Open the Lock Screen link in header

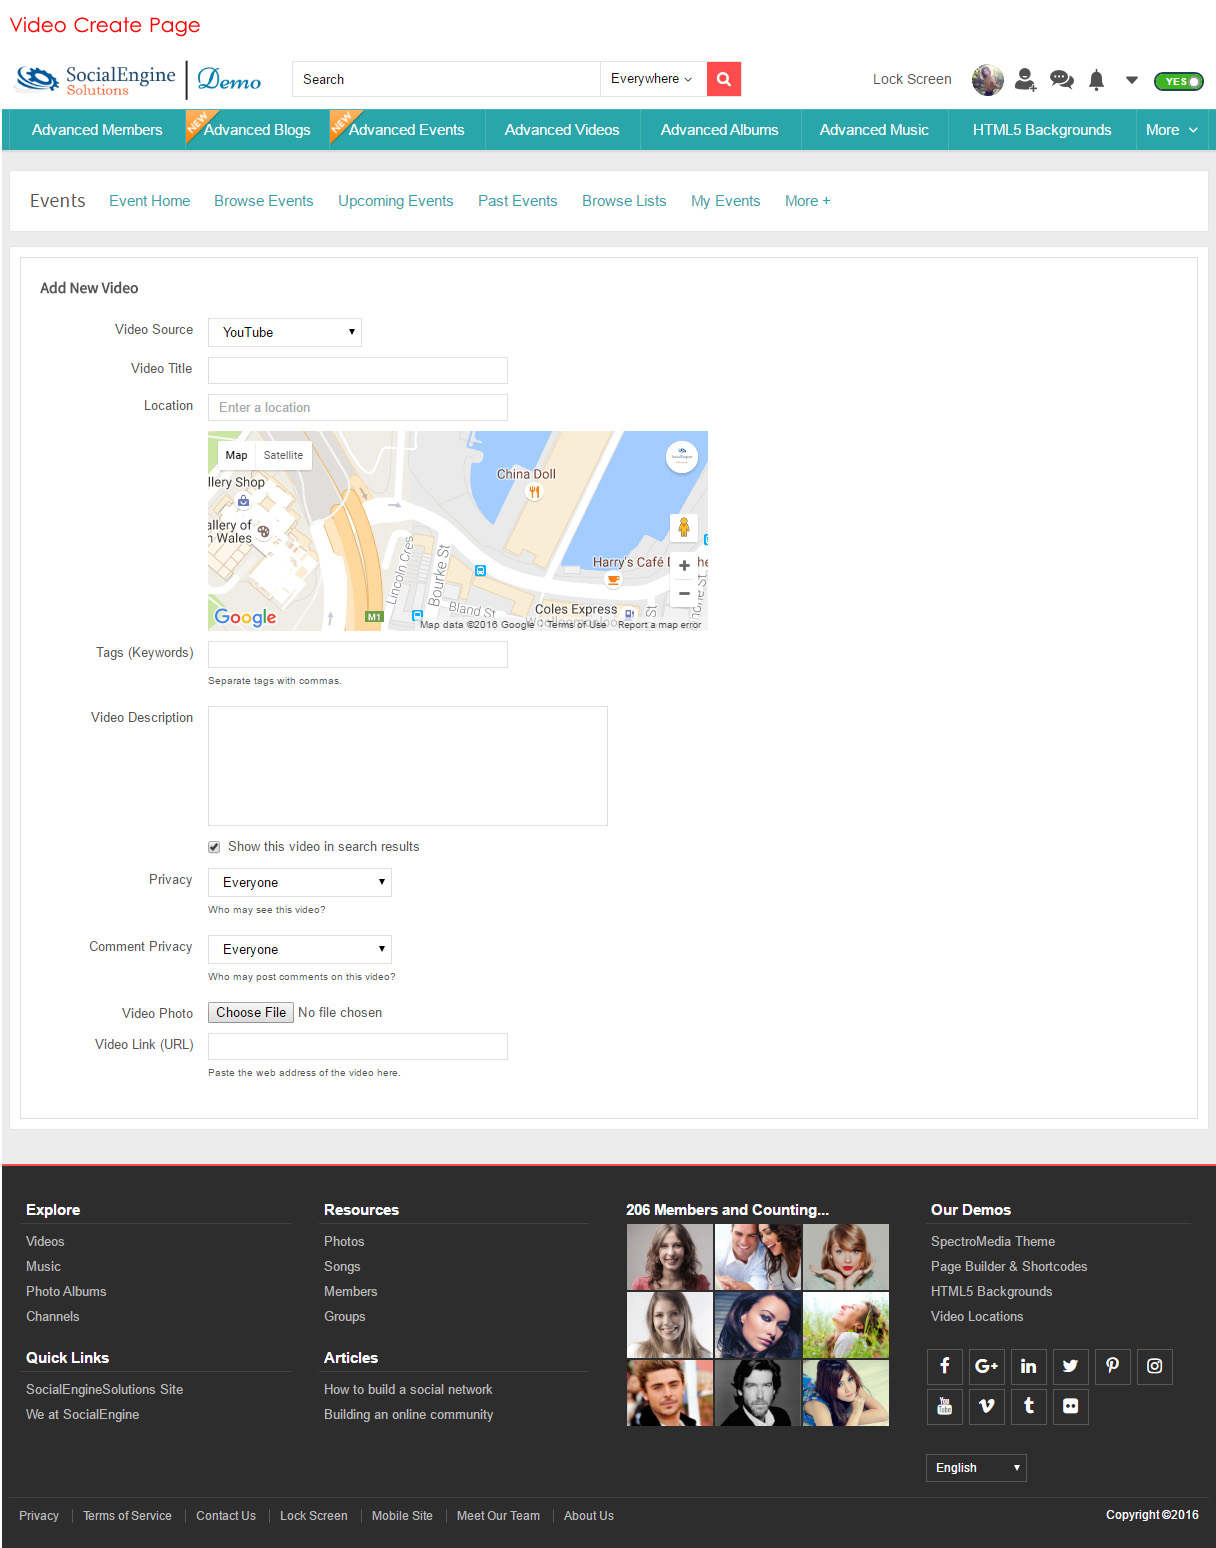coord(911,79)
